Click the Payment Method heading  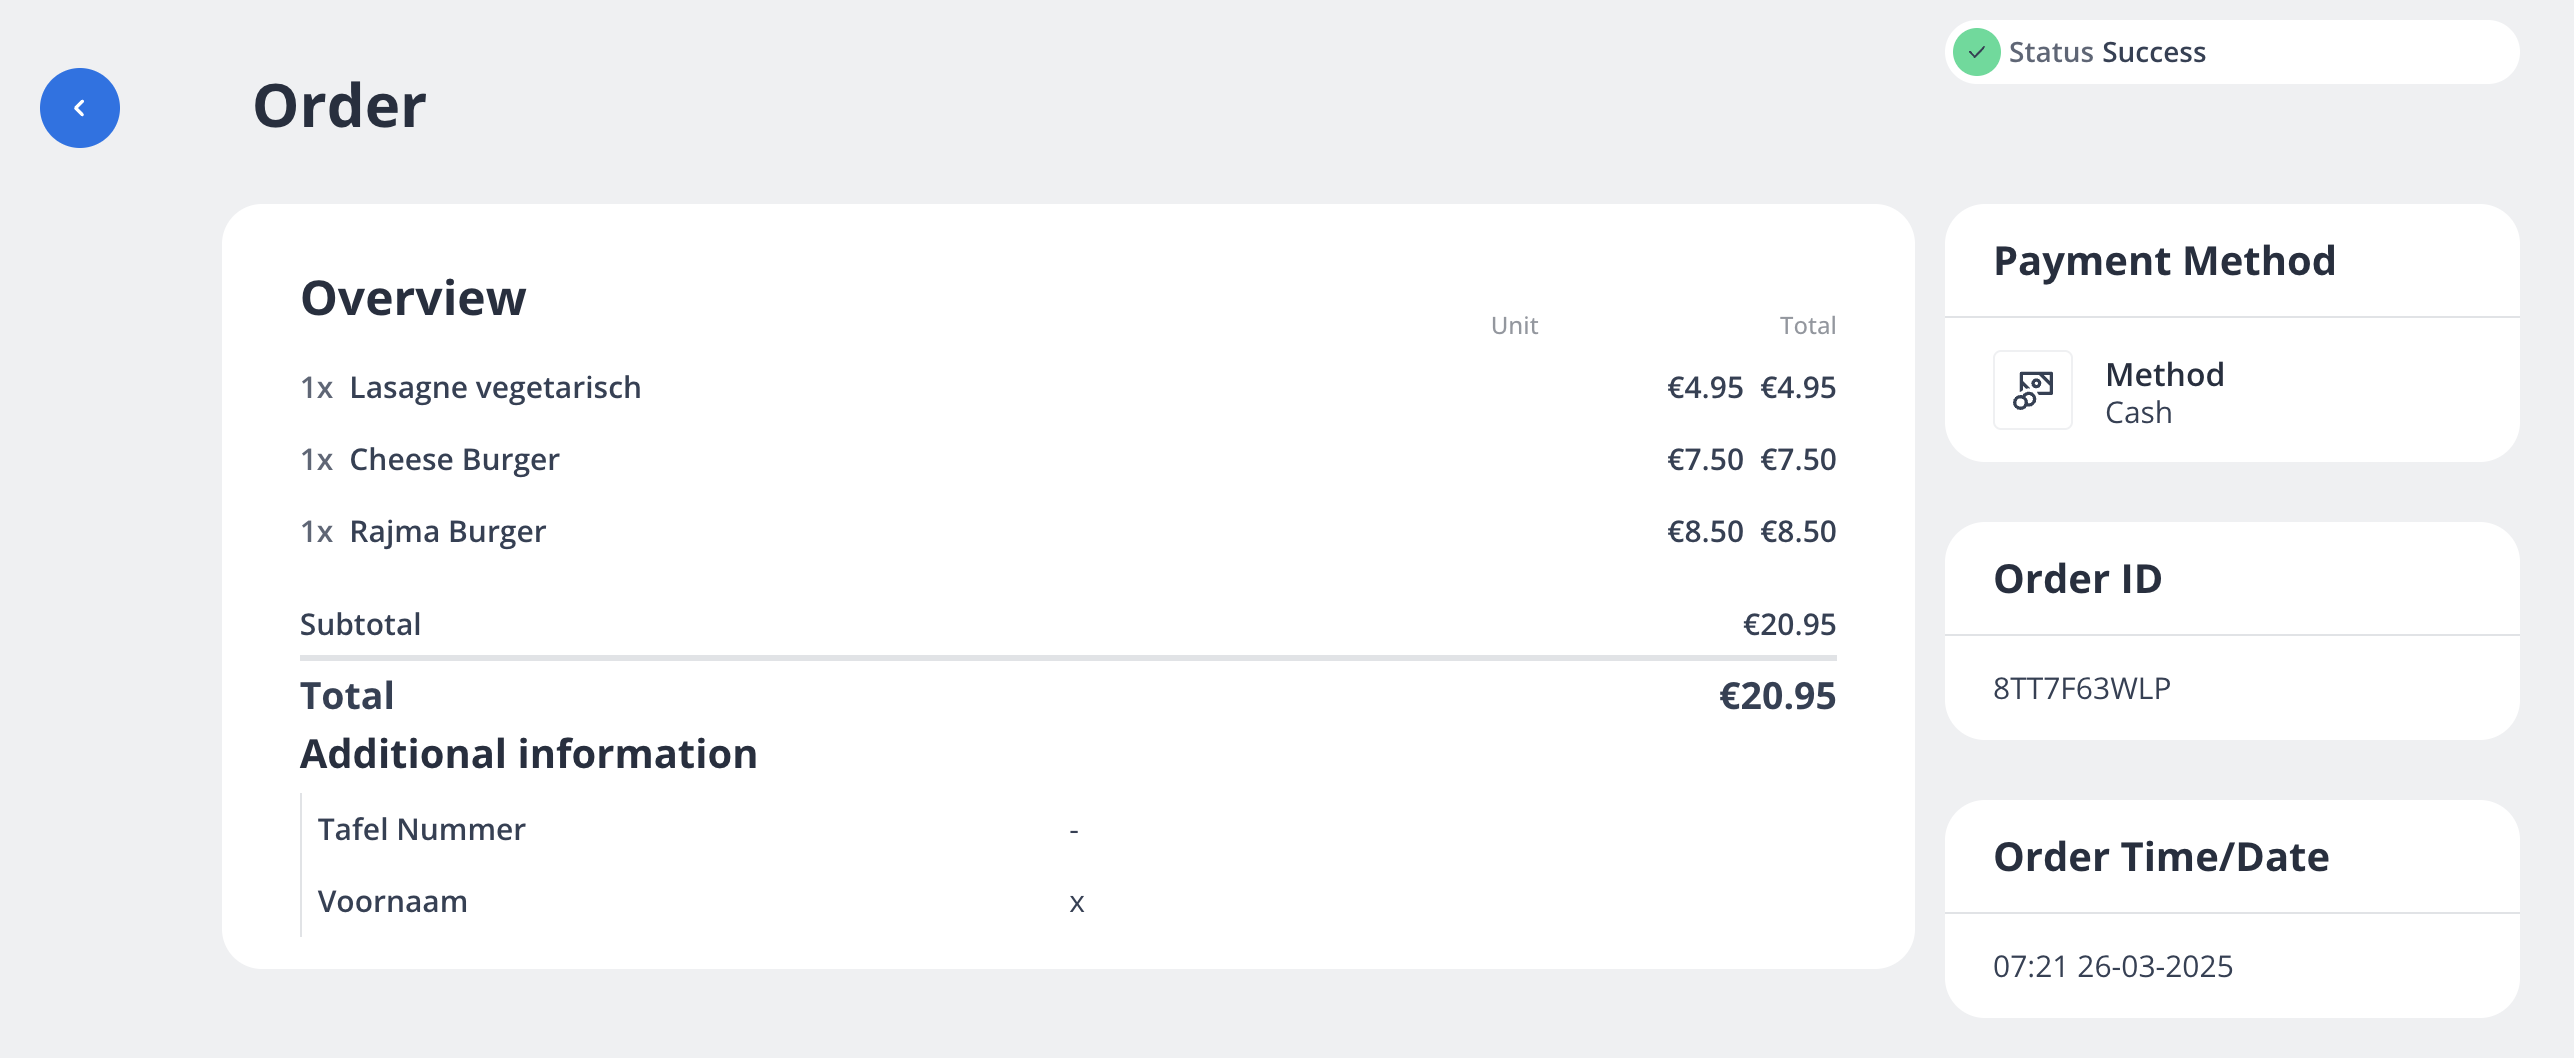2164,261
